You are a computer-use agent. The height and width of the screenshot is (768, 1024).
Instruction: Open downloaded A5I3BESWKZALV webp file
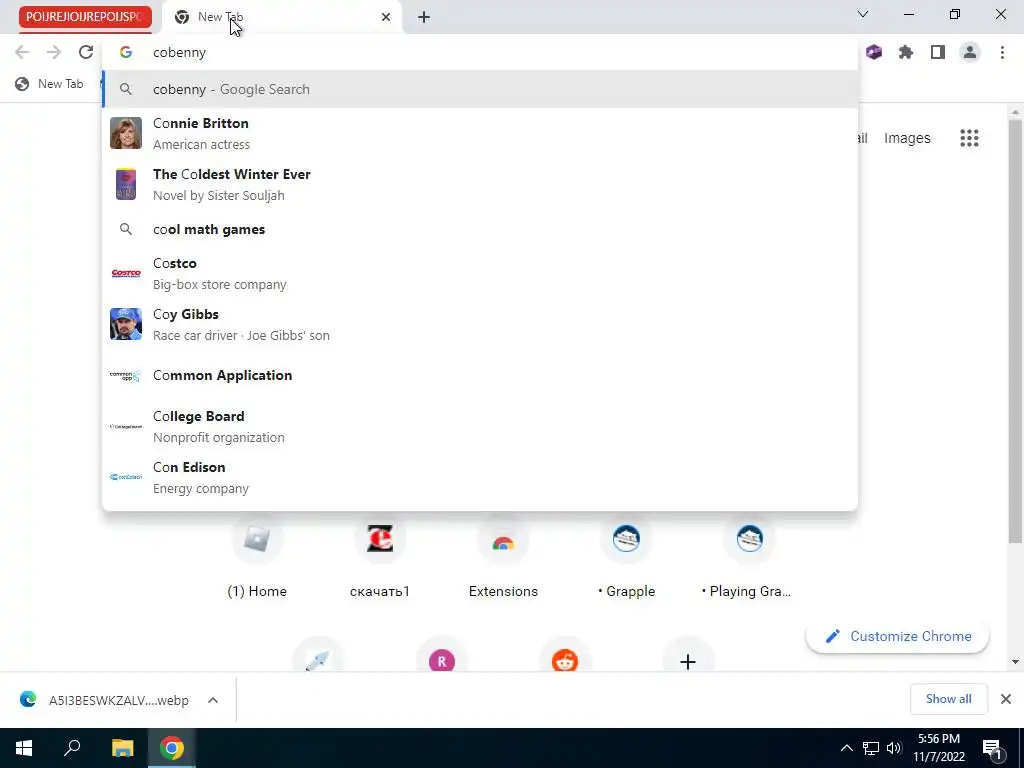pyautogui.click(x=104, y=700)
